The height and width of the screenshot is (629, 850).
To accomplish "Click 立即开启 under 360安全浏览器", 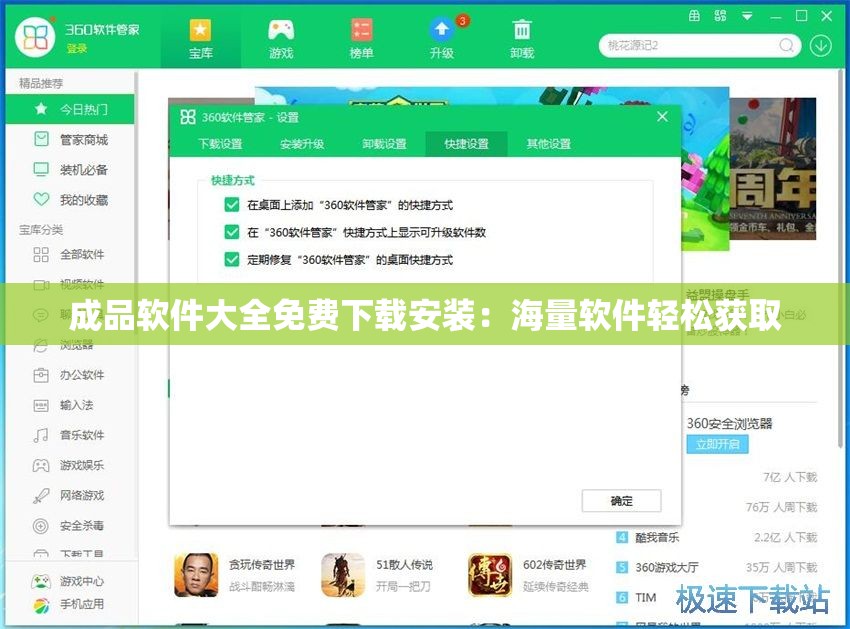I will [x=718, y=444].
